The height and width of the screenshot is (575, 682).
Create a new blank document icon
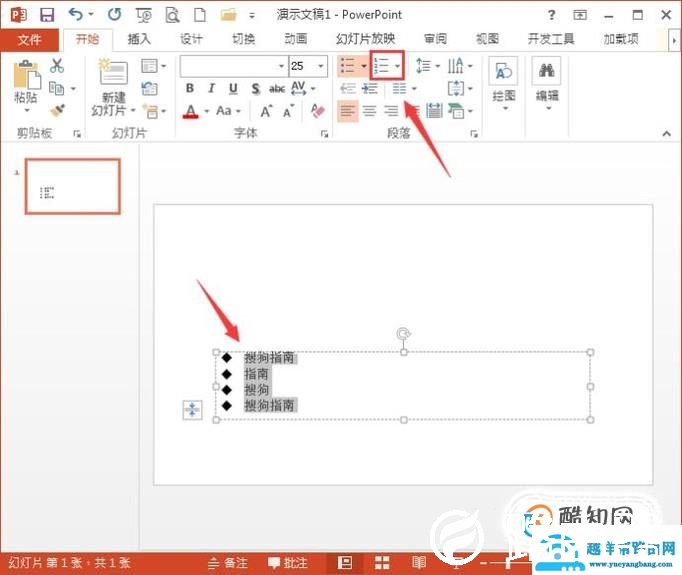(200, 15)
